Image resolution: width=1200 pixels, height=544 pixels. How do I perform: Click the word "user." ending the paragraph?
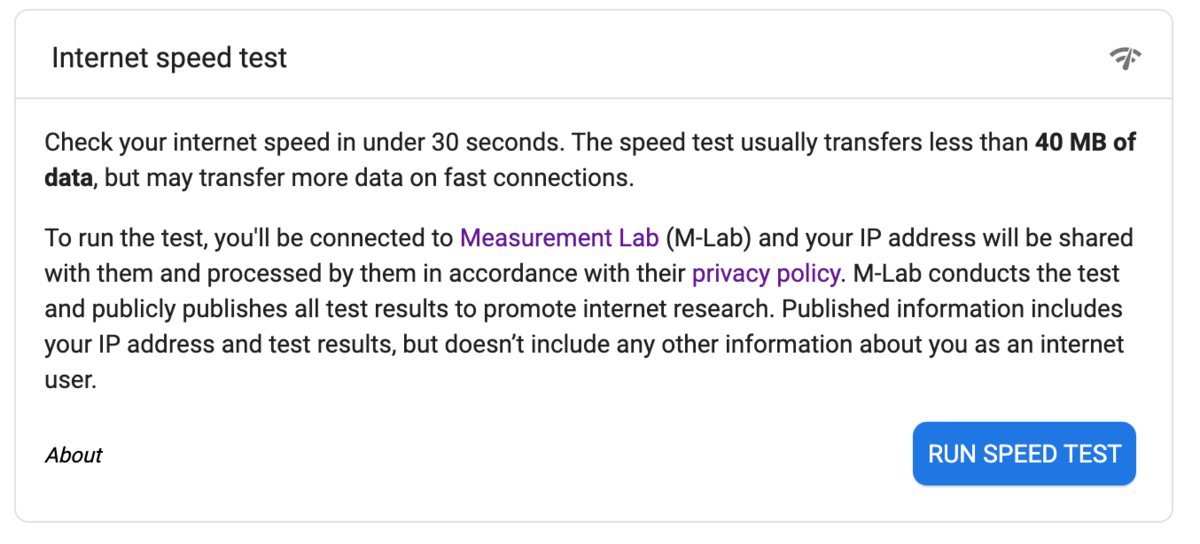click(x=70, y=381)
